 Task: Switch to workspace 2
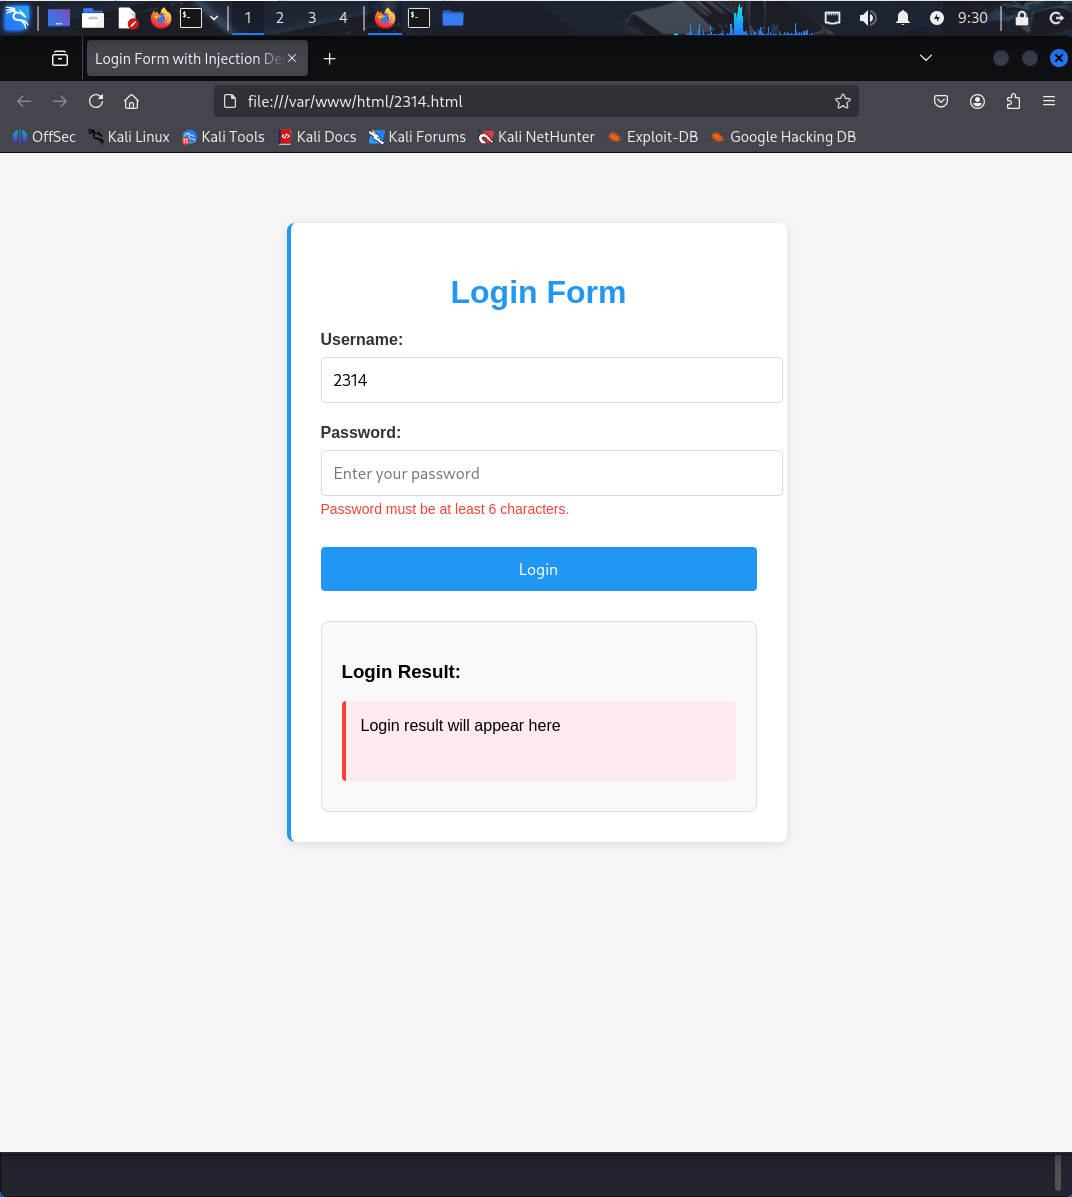click(x=279, y=18)
